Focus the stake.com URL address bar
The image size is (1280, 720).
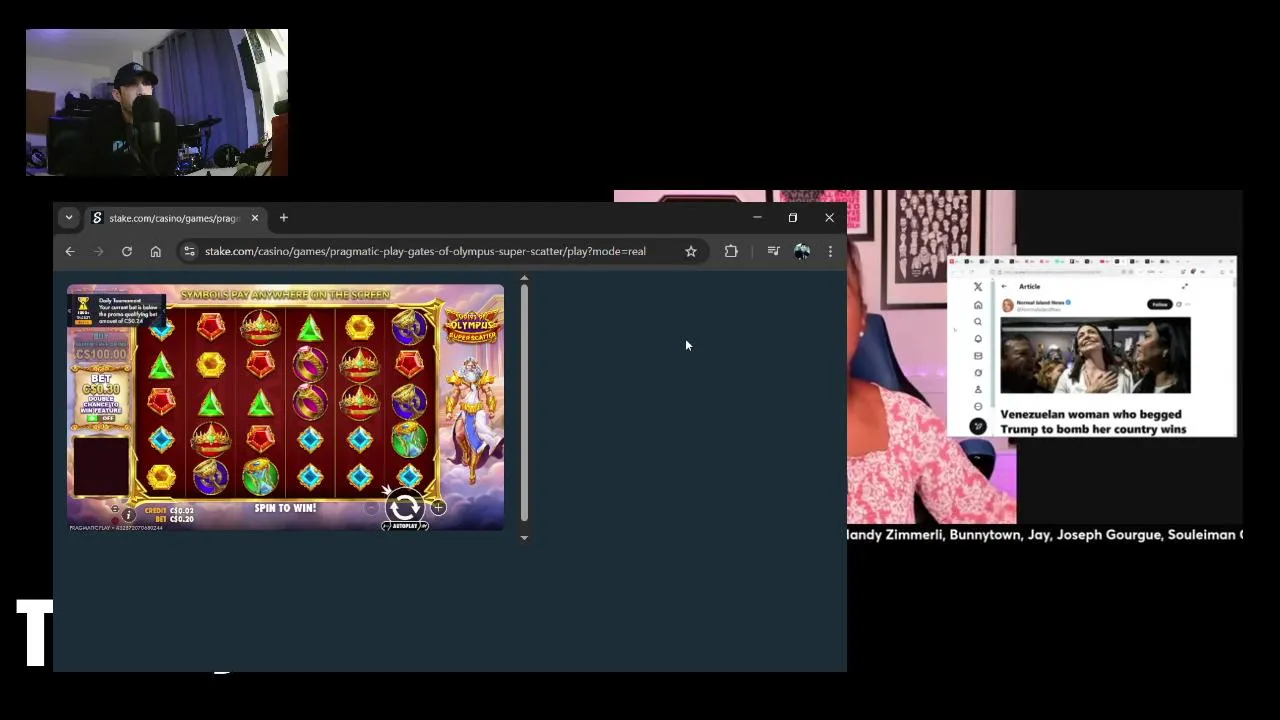425,251
